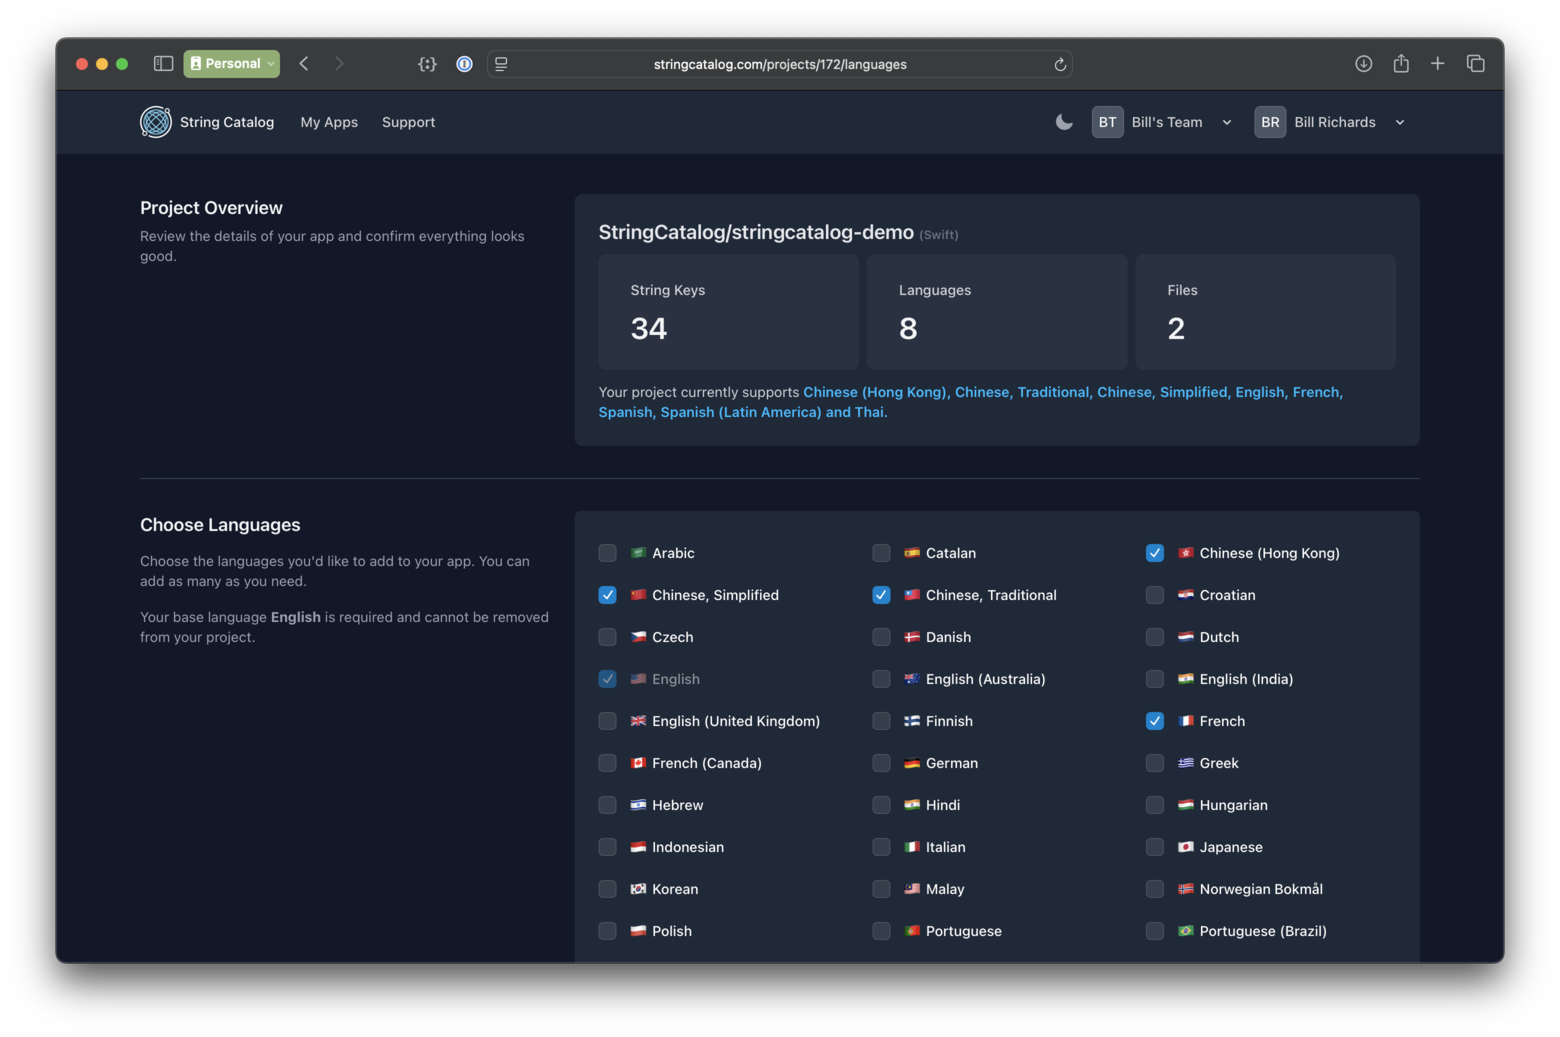The height and width of the screenshot is (1037, 1560).
Task: Select the Norwegian Bokmål language label
Action: 1261,889
